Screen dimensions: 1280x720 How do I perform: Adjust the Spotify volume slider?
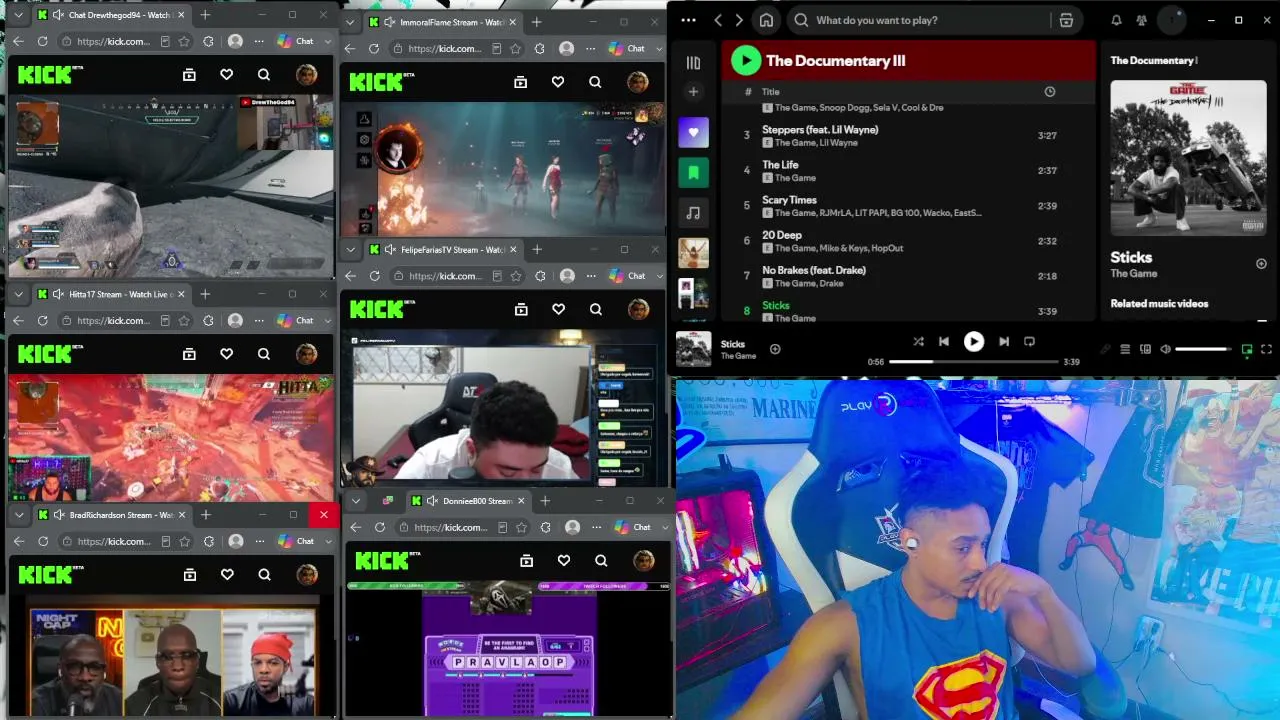tap(1203, 349)
